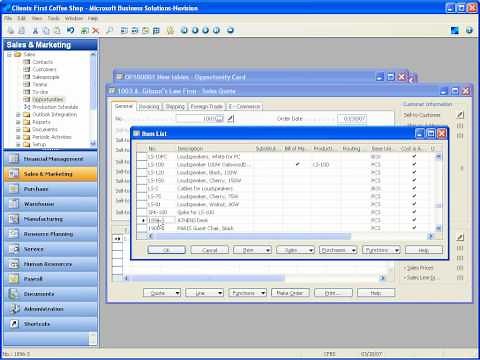Collapse the Sales folder in navigation tree
Viewport: 480px width, 360px height.
(10, 54)
